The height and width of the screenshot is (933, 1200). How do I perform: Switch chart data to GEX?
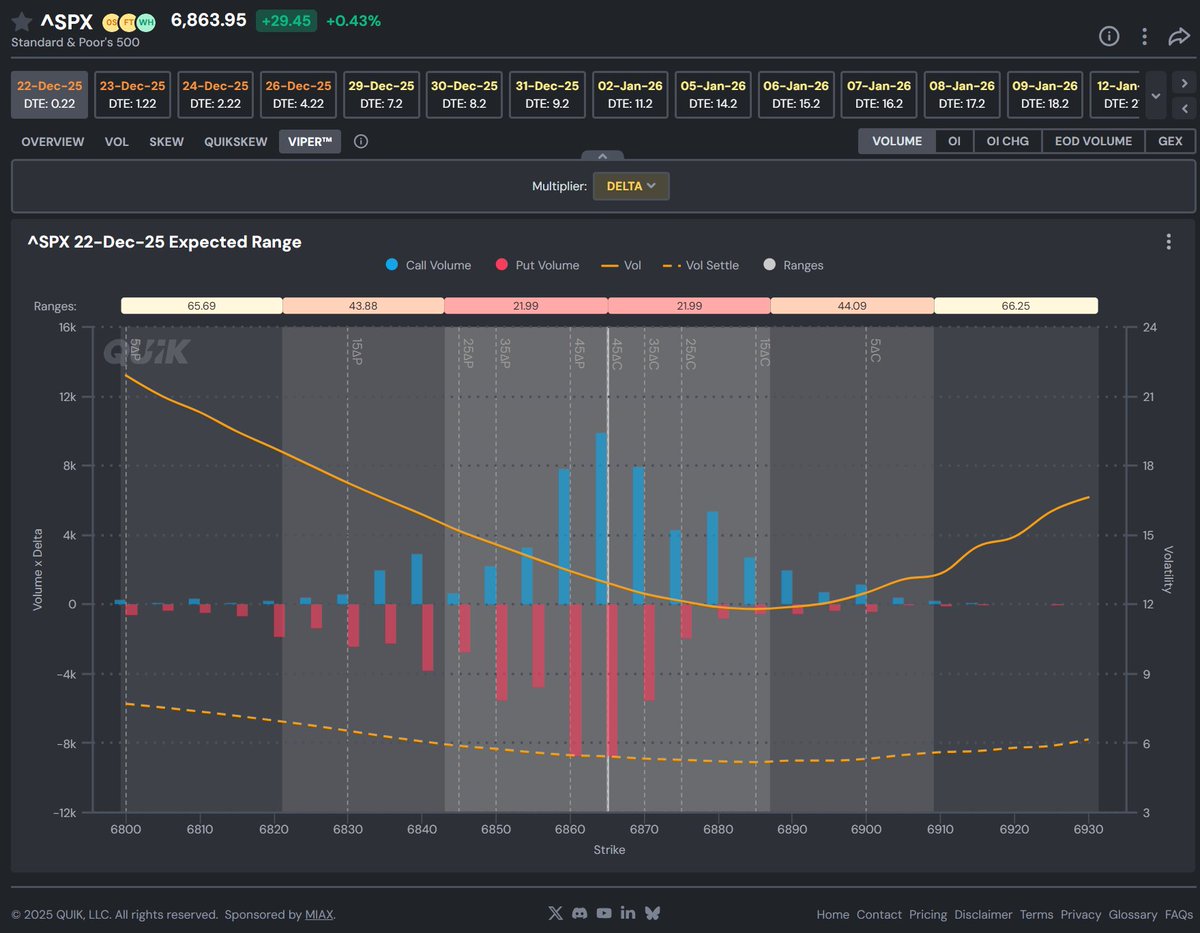(x=1170, y=141)
